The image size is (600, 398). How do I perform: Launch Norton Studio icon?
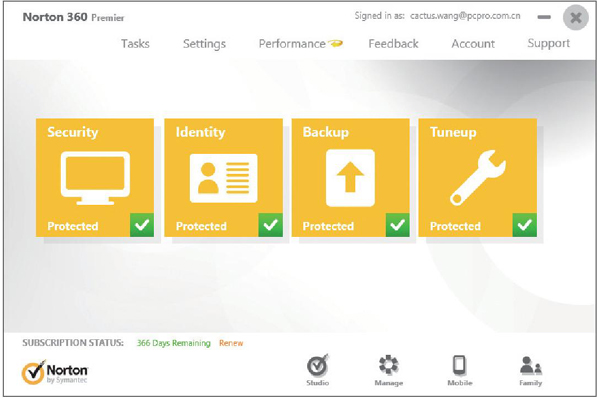tap(318, 370)
